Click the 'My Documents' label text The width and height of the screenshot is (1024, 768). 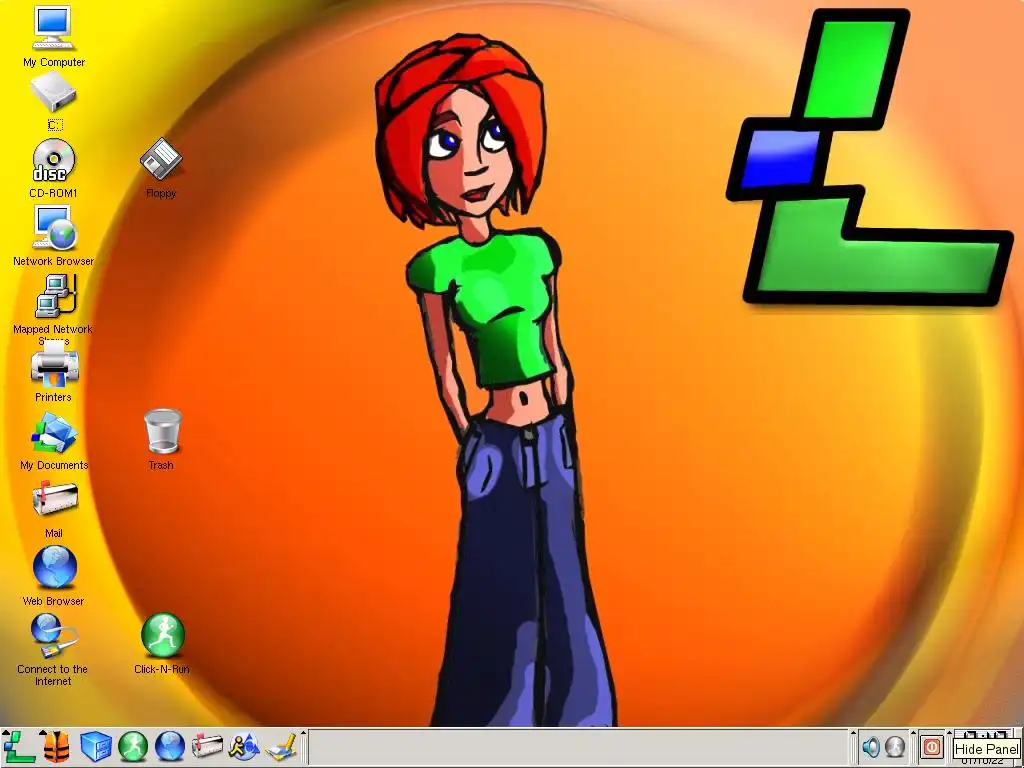[54, 465]
